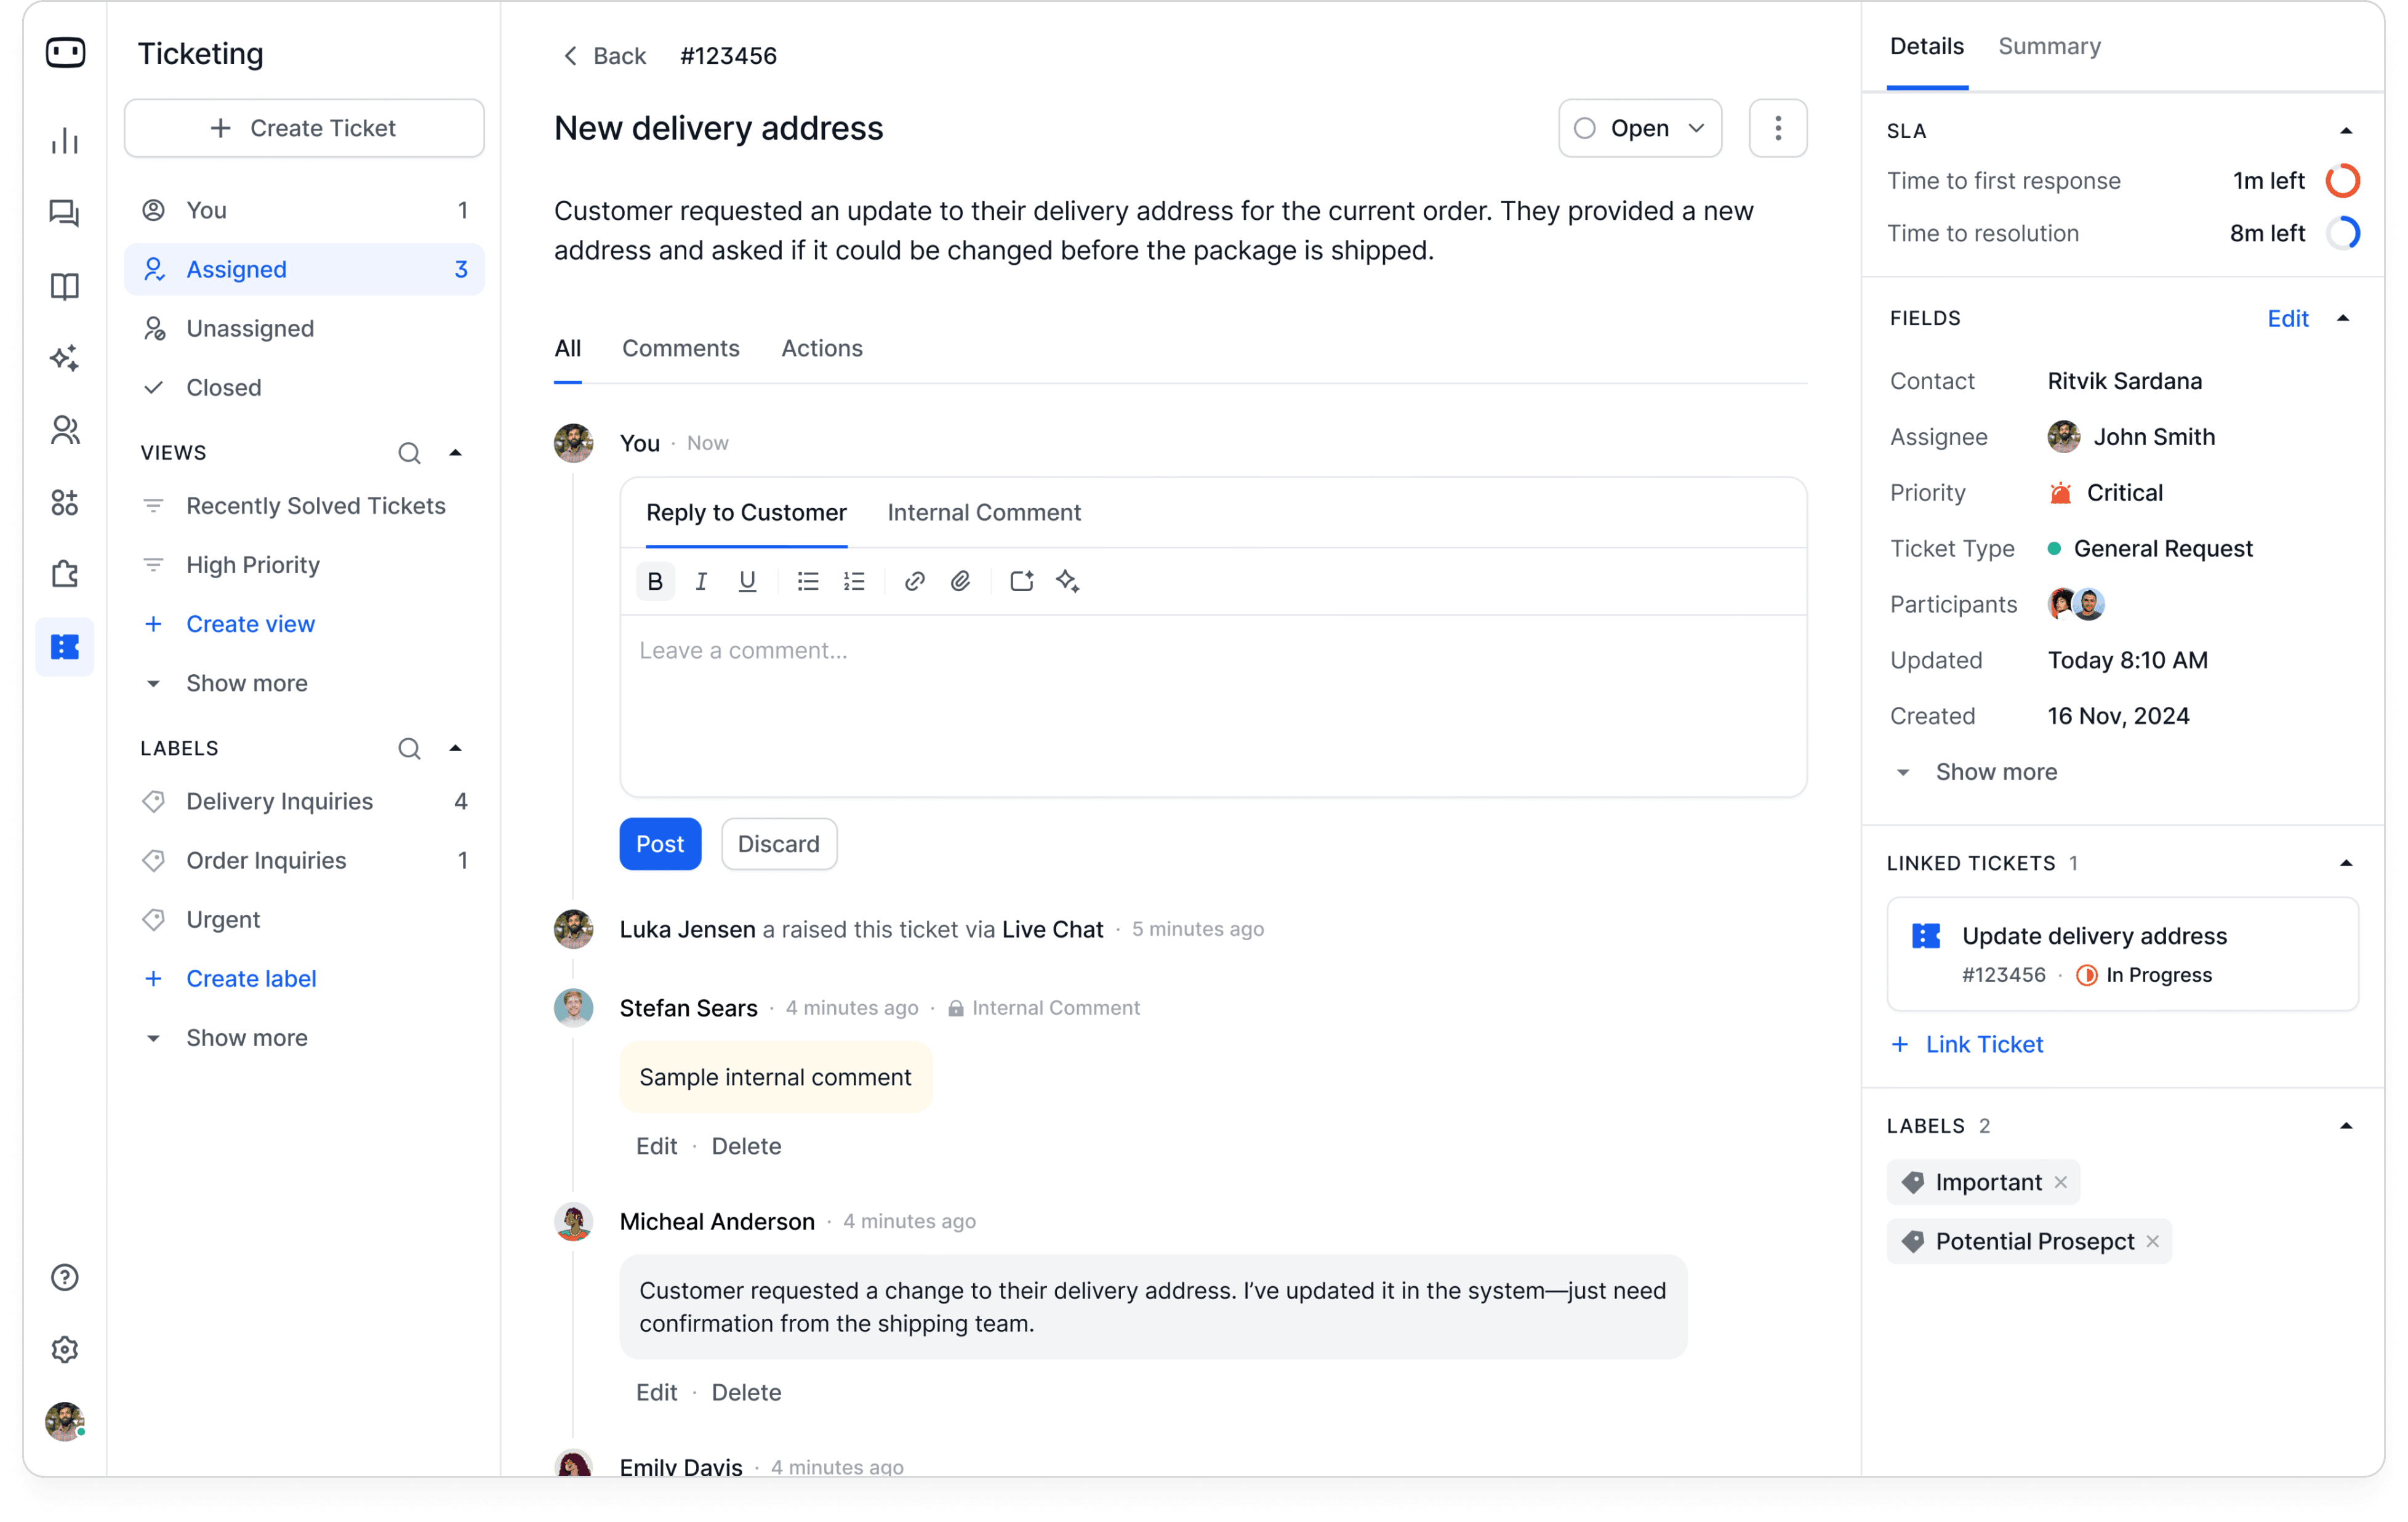
Task: Open the Summary tab
Action: pos(2049,46)
